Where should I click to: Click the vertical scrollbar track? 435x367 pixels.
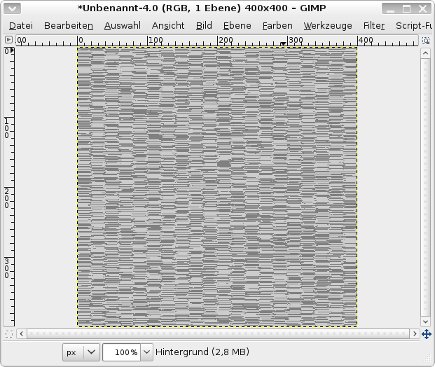pos(425,187)
